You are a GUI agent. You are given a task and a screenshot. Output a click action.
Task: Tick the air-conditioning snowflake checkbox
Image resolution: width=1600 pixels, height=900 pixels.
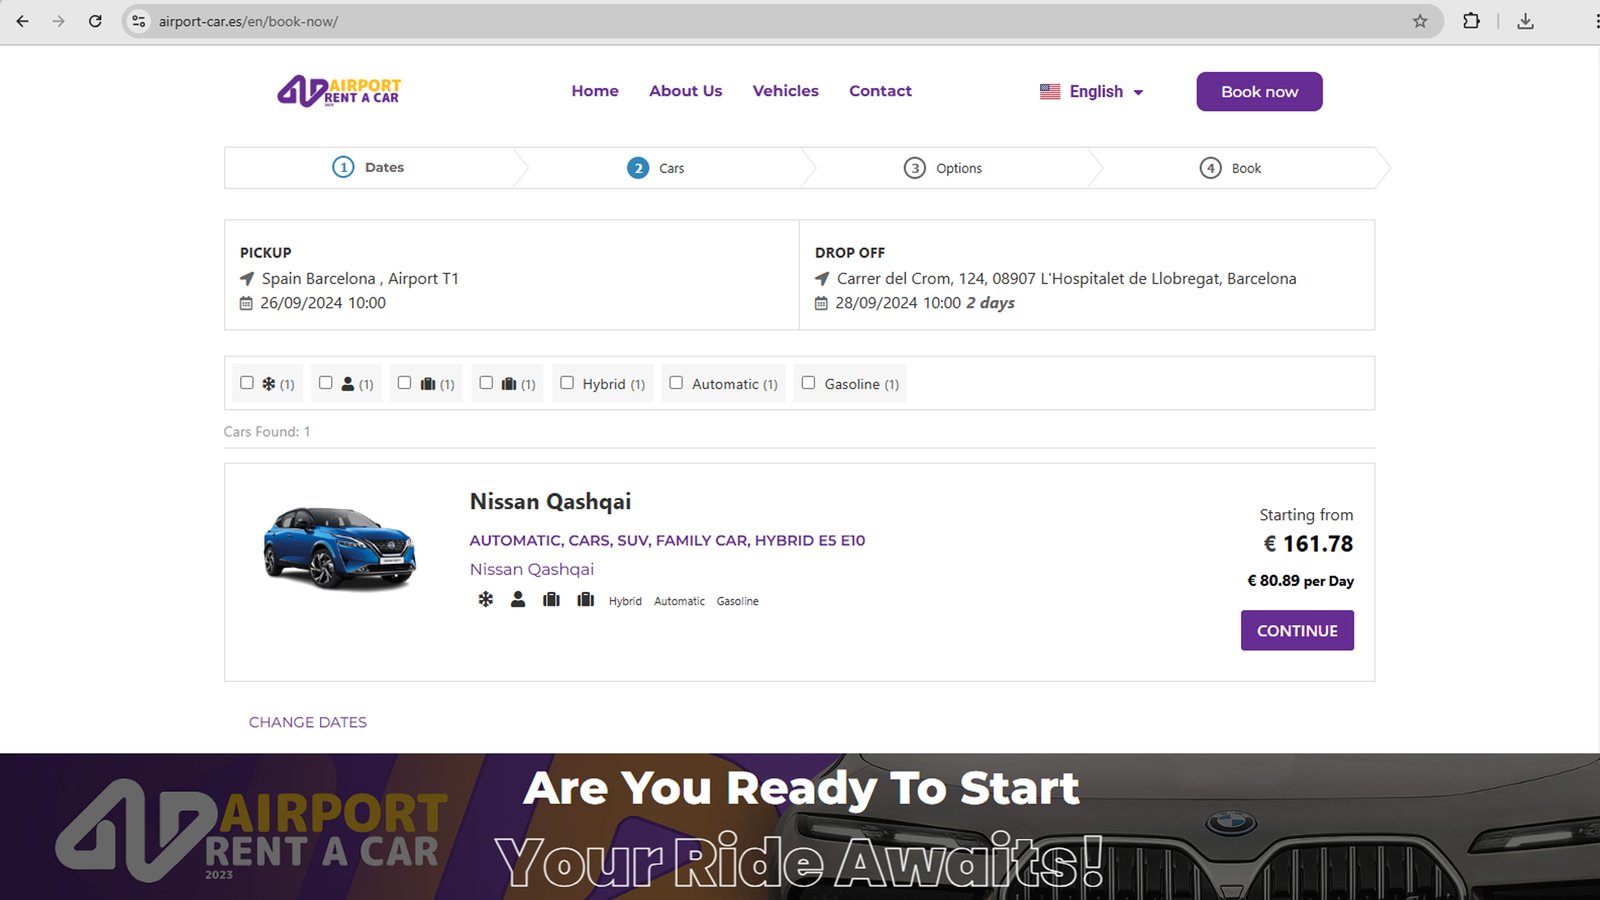click(247, 383)
